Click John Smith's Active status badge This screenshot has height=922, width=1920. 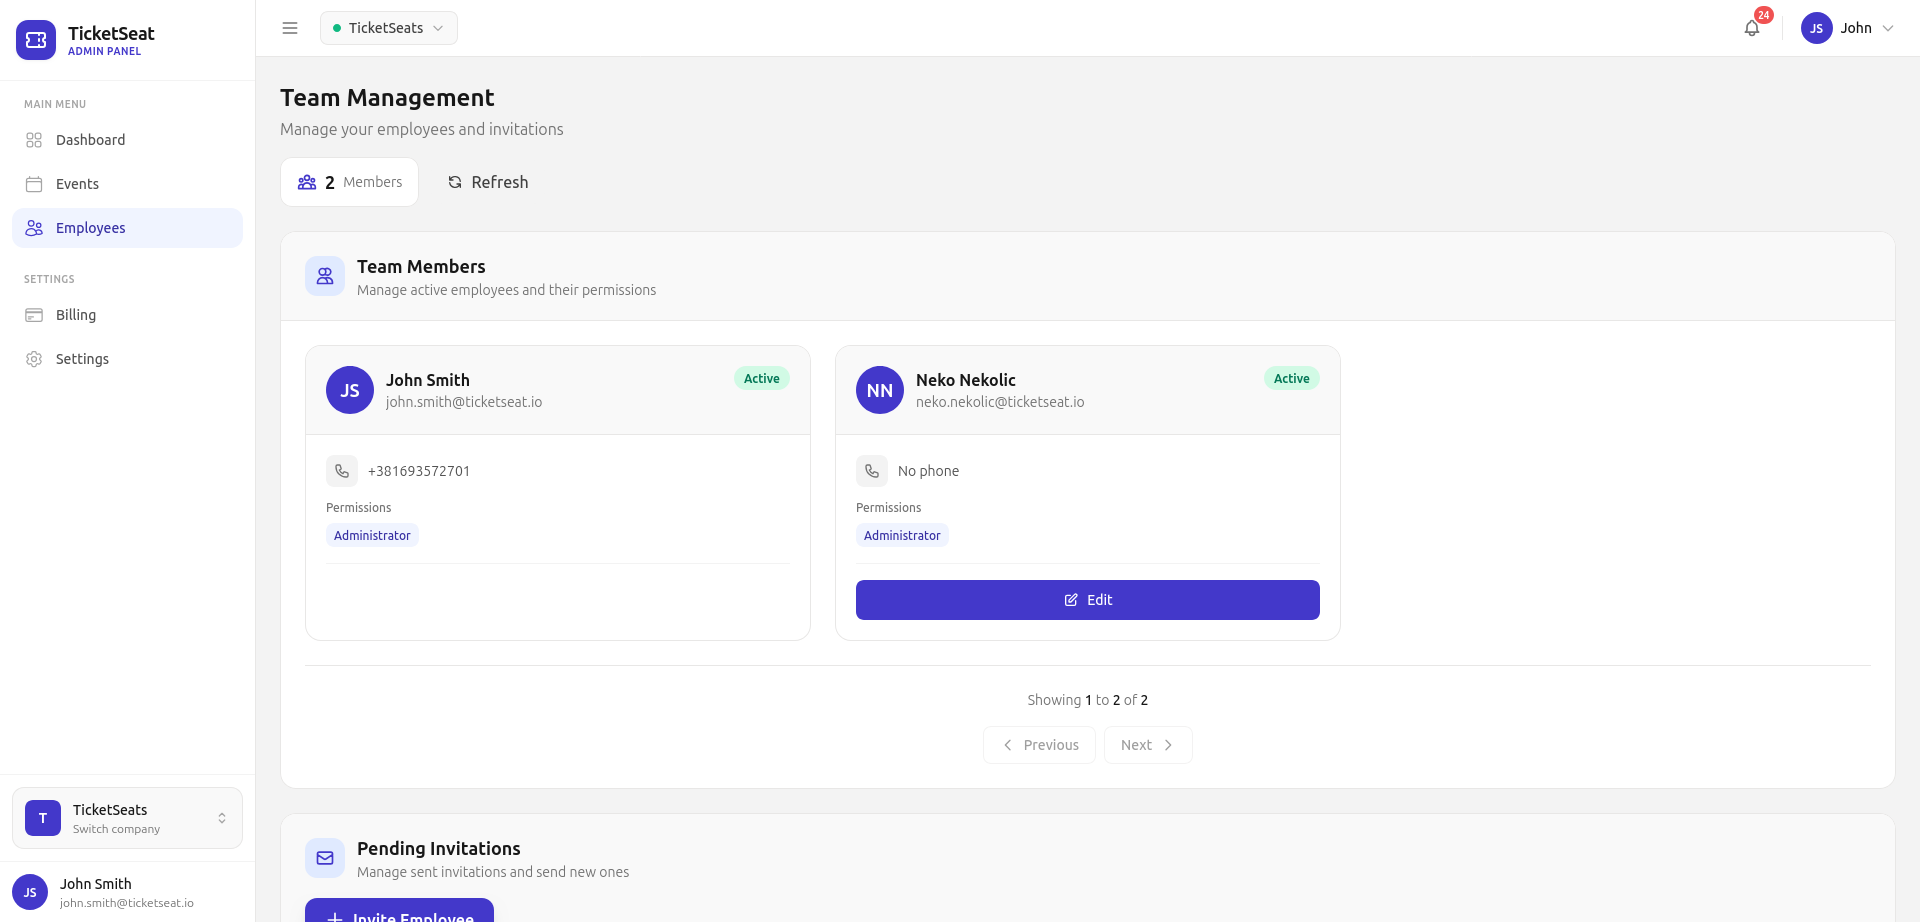coord(762,378)
